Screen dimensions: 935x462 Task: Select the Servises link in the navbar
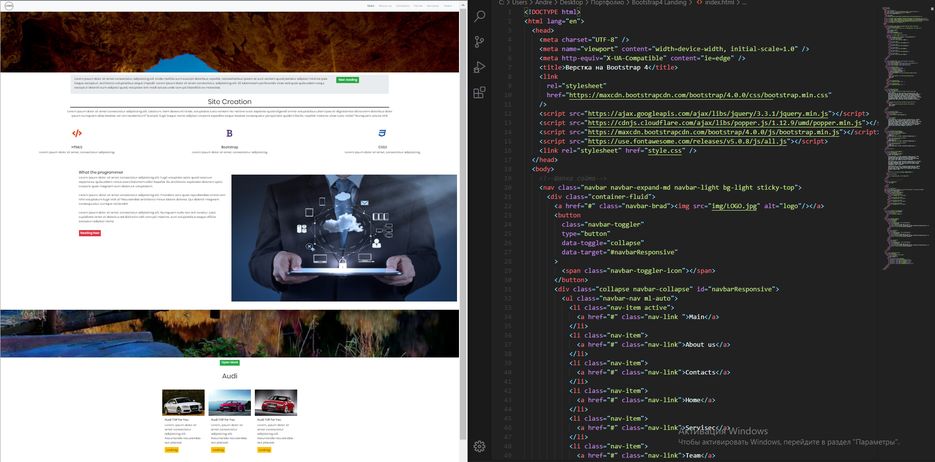click(433, 6)
